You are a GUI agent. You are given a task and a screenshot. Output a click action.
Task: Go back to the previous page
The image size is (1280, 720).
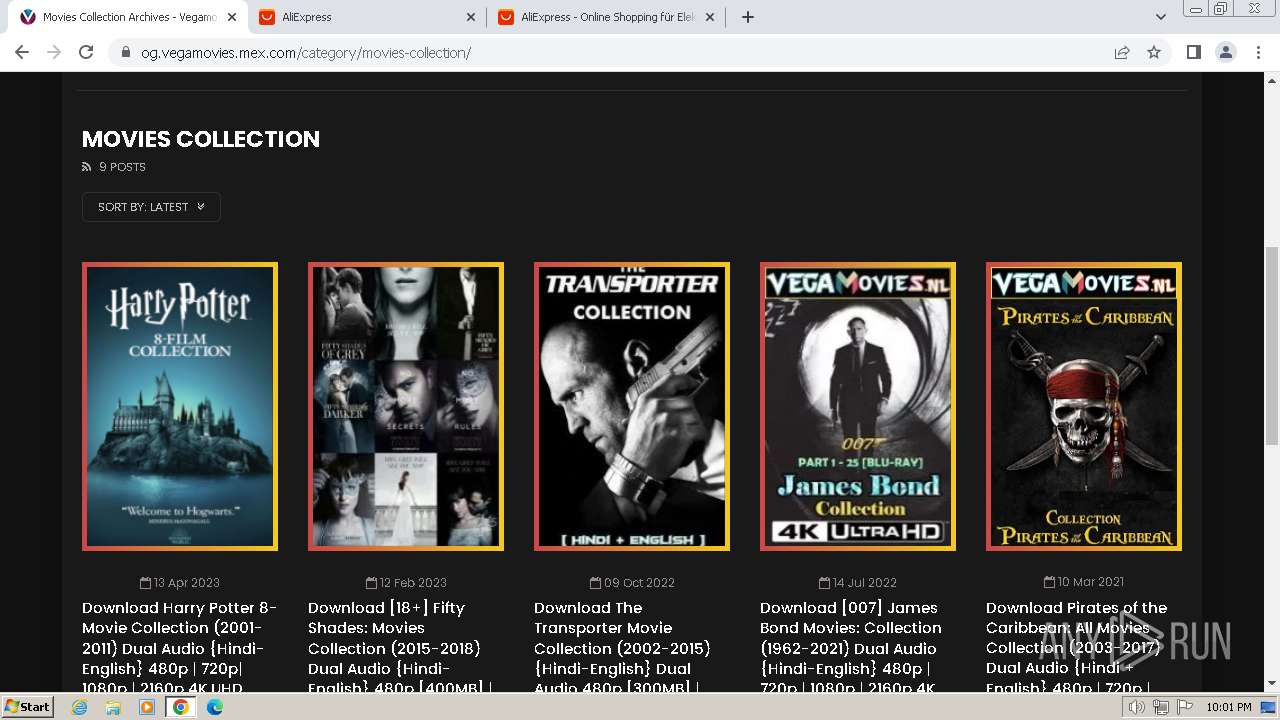[x=22, y=52]
